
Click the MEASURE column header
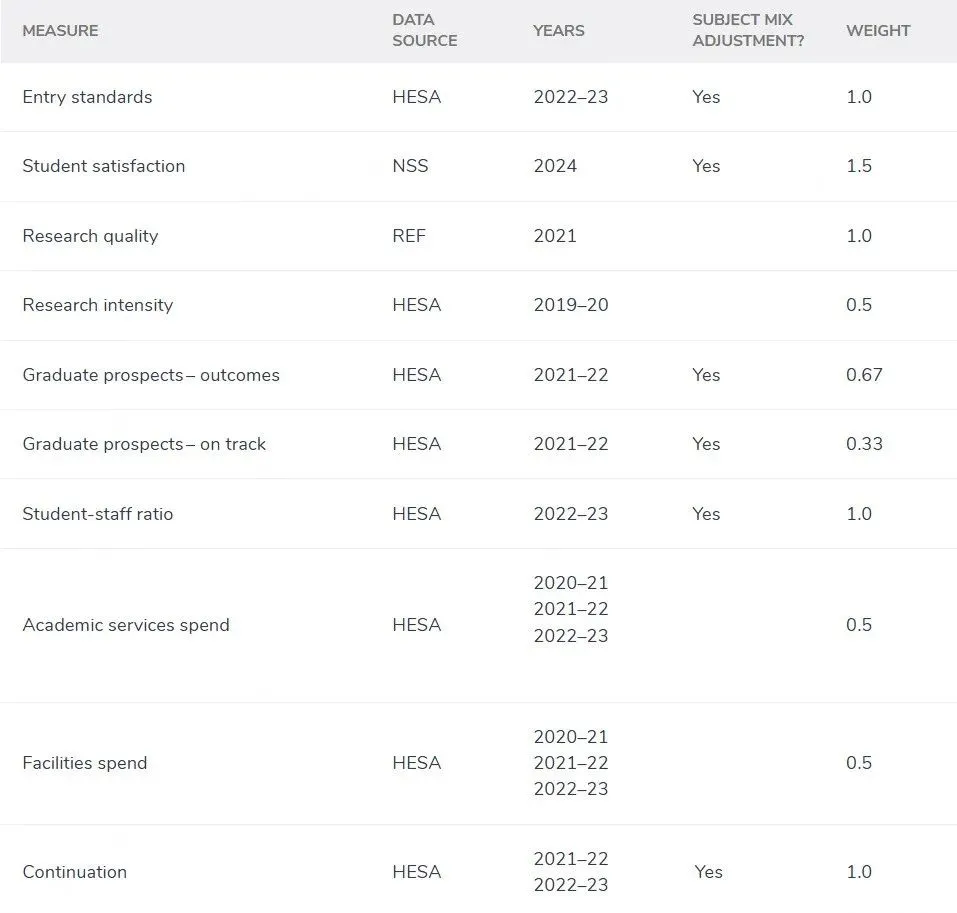pyautogui.click(x=60, y=31)
